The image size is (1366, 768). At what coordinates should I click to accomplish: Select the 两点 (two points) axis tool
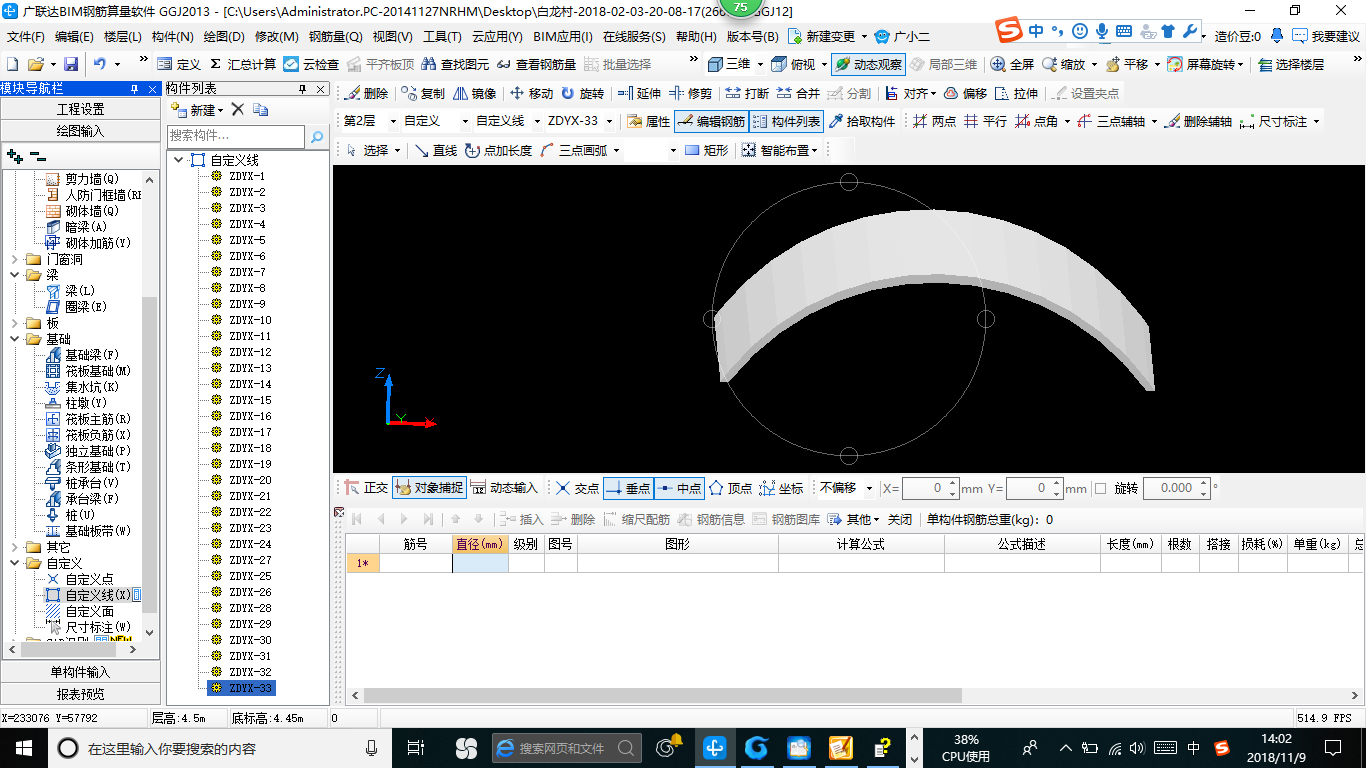click(x=934, y=121)
